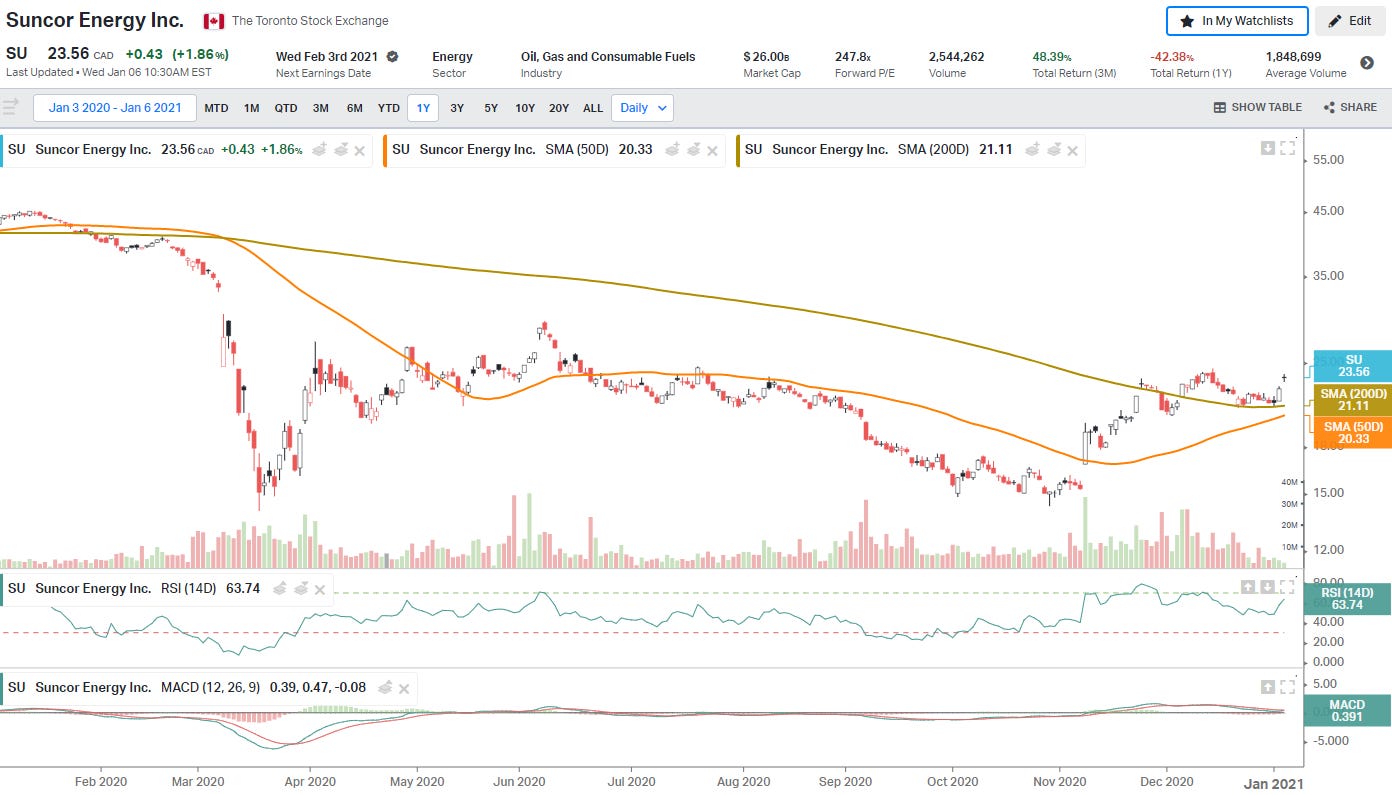Click the In My Watchlists button
This screenshot has height=795, width=1392.
point(1236,21)
